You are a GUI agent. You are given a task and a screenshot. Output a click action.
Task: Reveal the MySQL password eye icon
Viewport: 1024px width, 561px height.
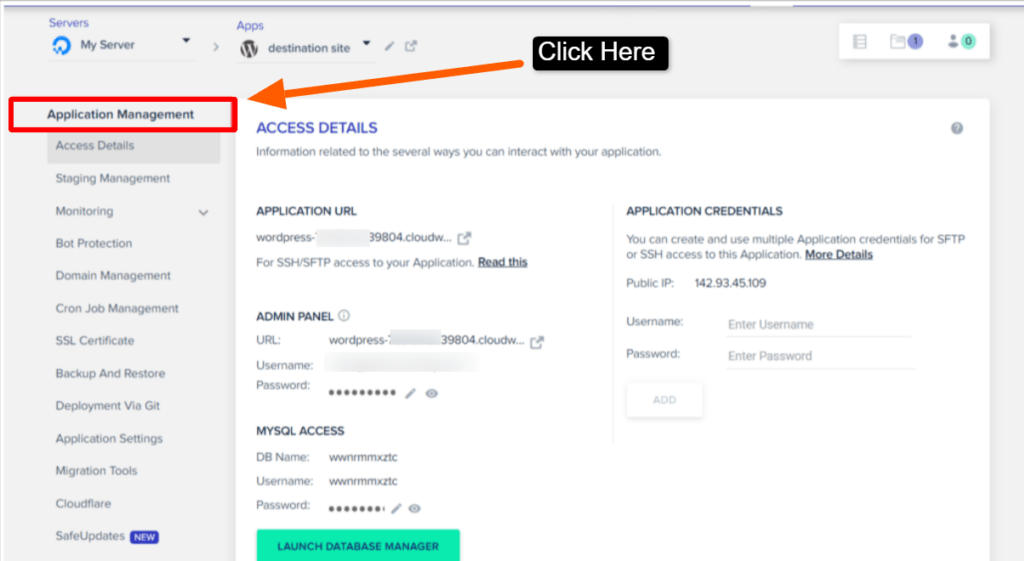click(415, 508)
